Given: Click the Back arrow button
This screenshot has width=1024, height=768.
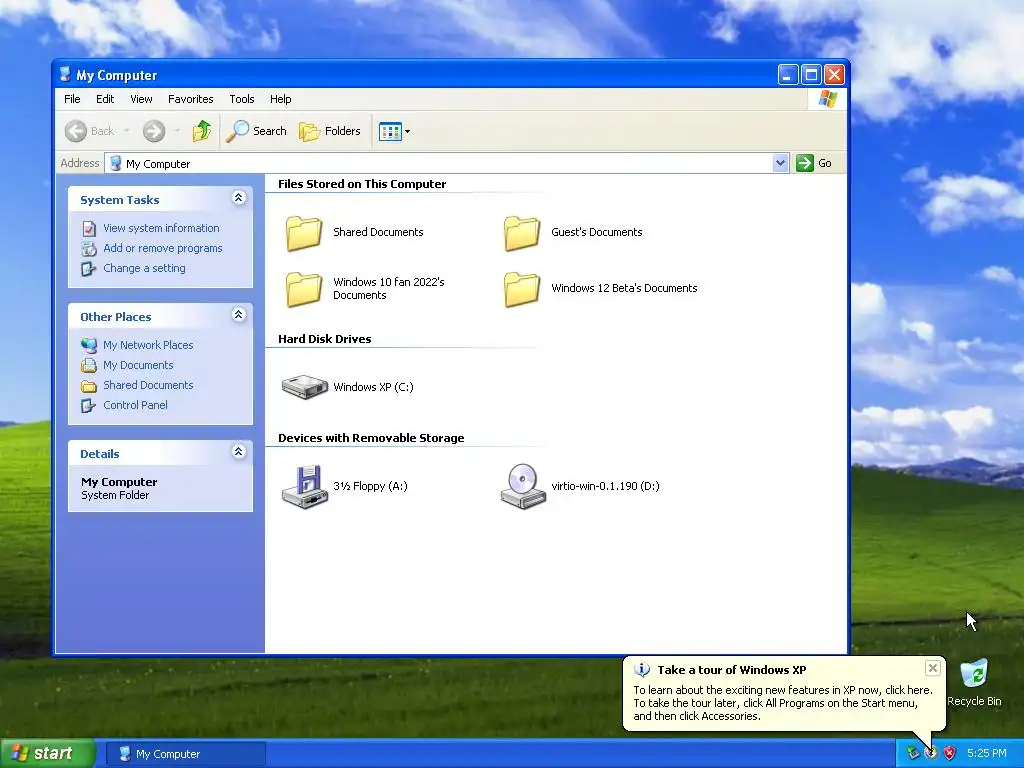Looking at the screenshot, I should [x=89, y=131].
